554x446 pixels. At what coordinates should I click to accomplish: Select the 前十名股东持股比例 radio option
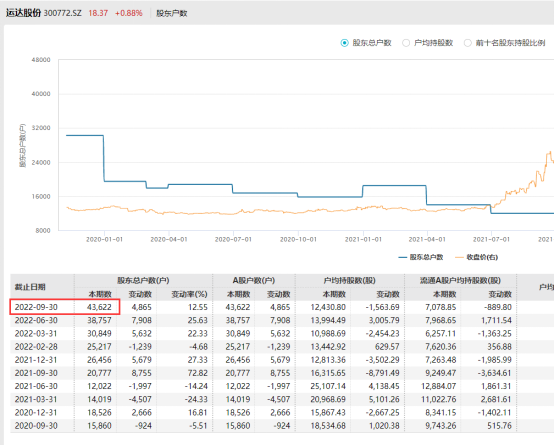(x=467, y=43)
